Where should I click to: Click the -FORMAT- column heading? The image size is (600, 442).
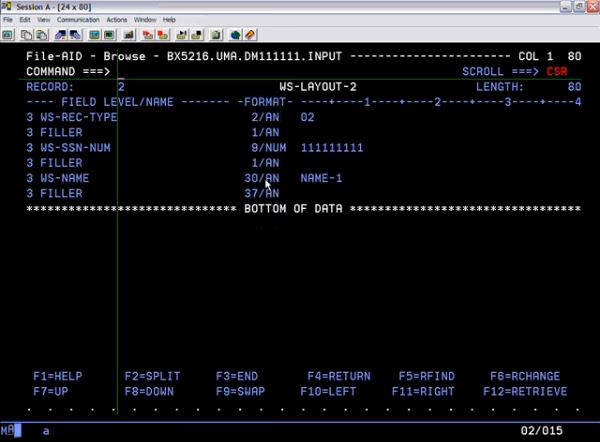265,102
